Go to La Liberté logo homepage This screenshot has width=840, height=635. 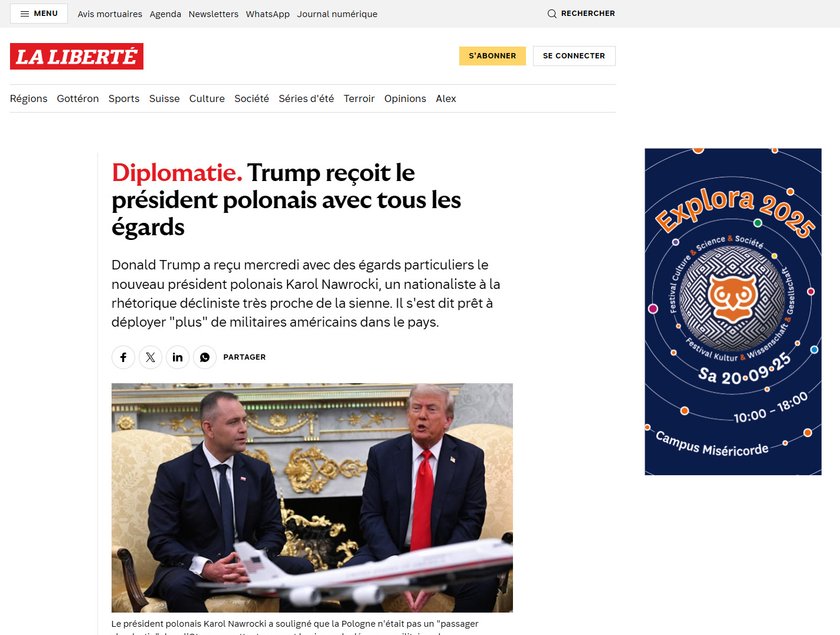pyautogui.click(x=77, y=56)
